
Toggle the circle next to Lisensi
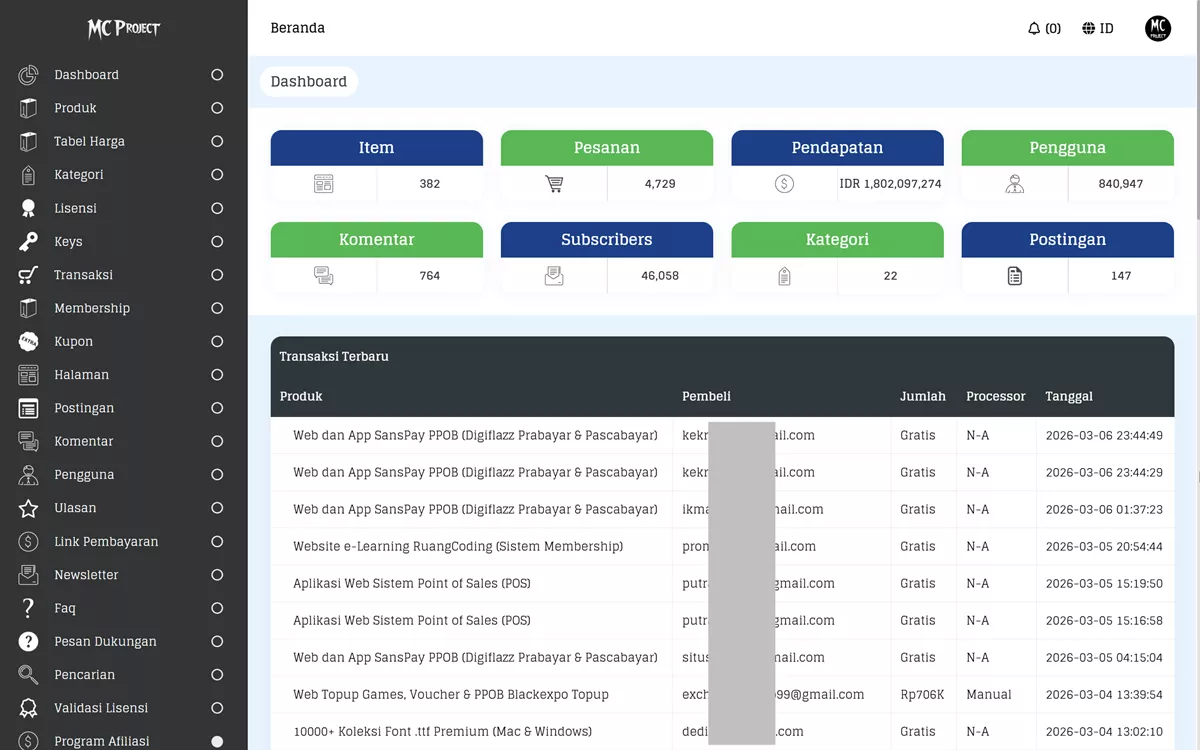click(x=217, y=208)
